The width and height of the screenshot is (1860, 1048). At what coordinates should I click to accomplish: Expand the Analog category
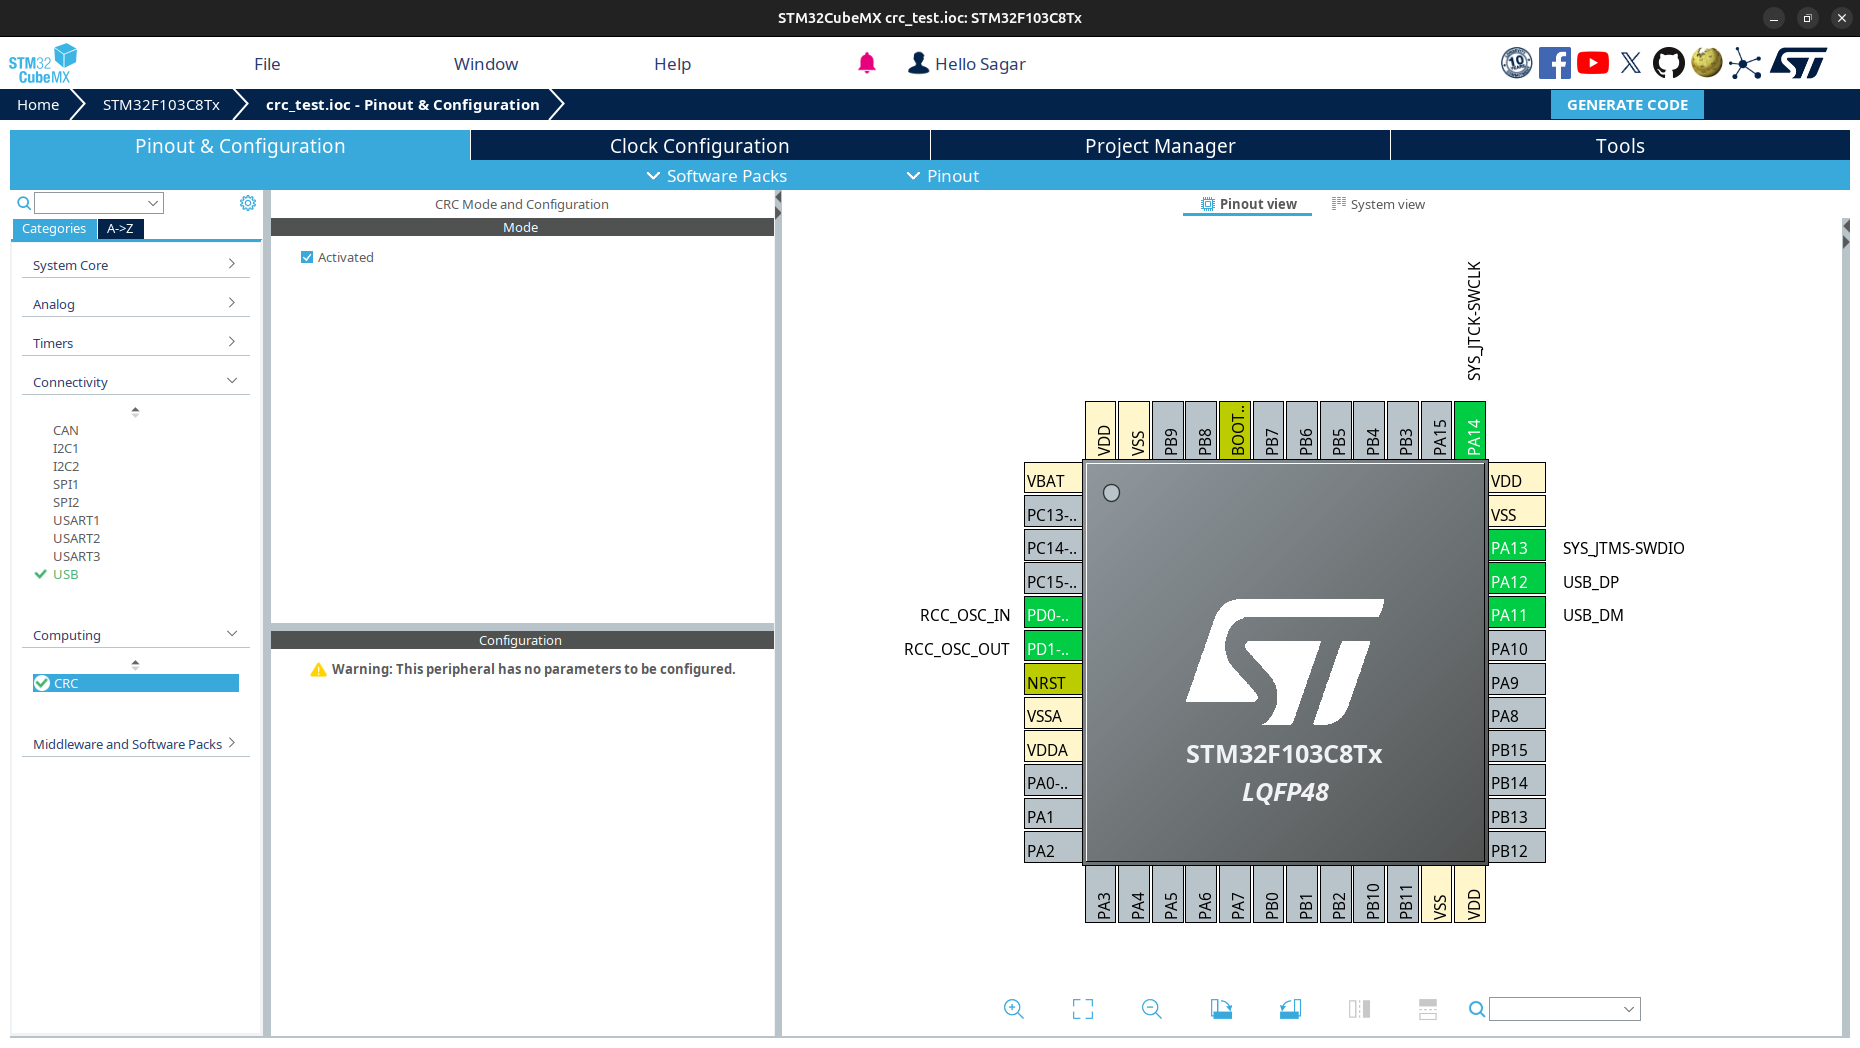(135, 304)
